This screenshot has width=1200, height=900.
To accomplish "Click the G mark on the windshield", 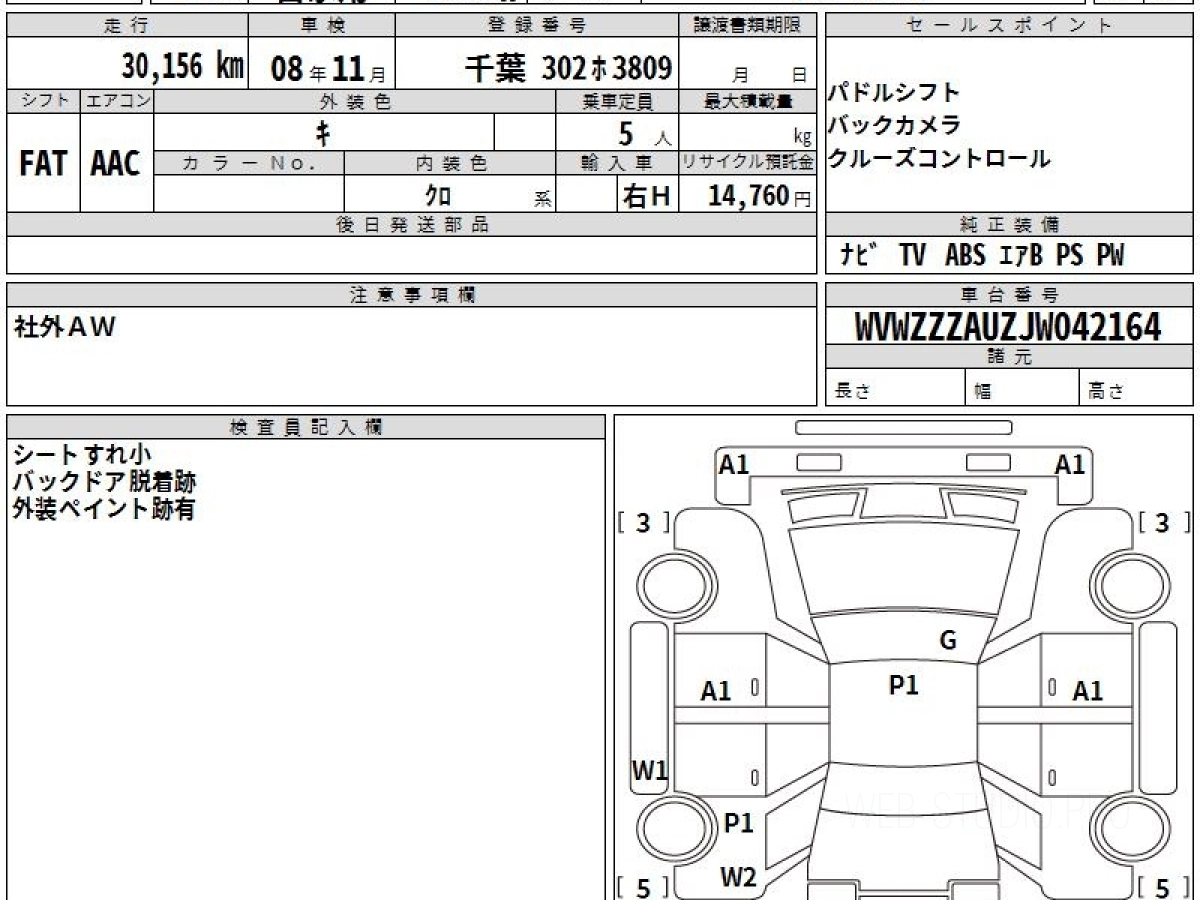I will pos(948,641).
